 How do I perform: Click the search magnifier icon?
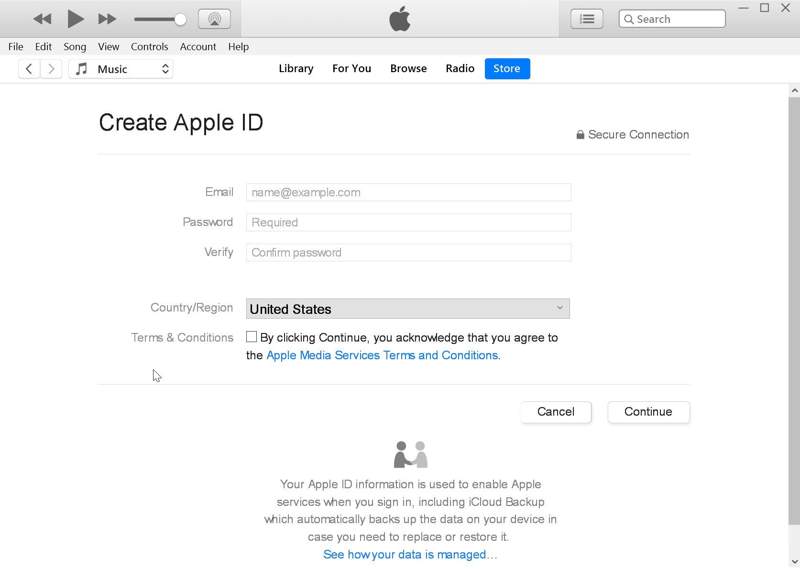click(x=629, y=19)
